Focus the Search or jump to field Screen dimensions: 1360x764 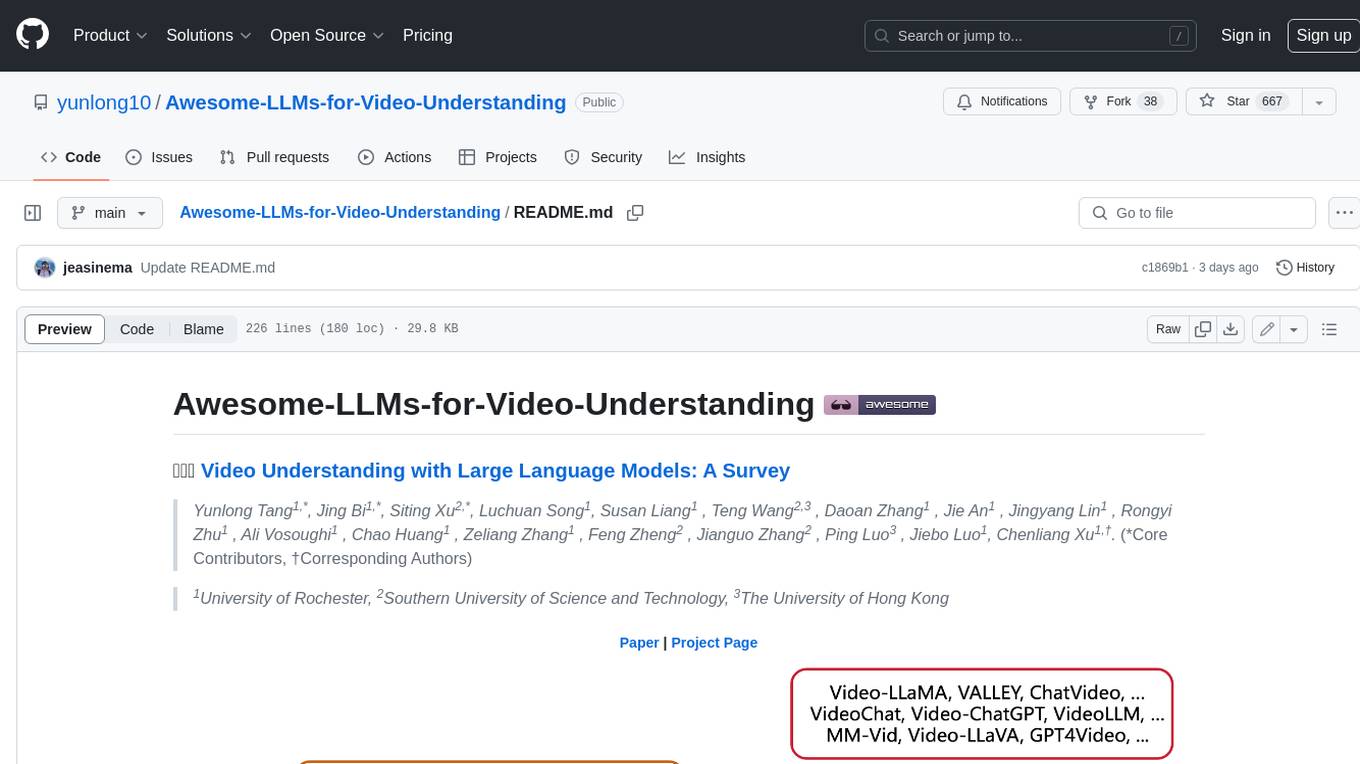(1031, 36)
